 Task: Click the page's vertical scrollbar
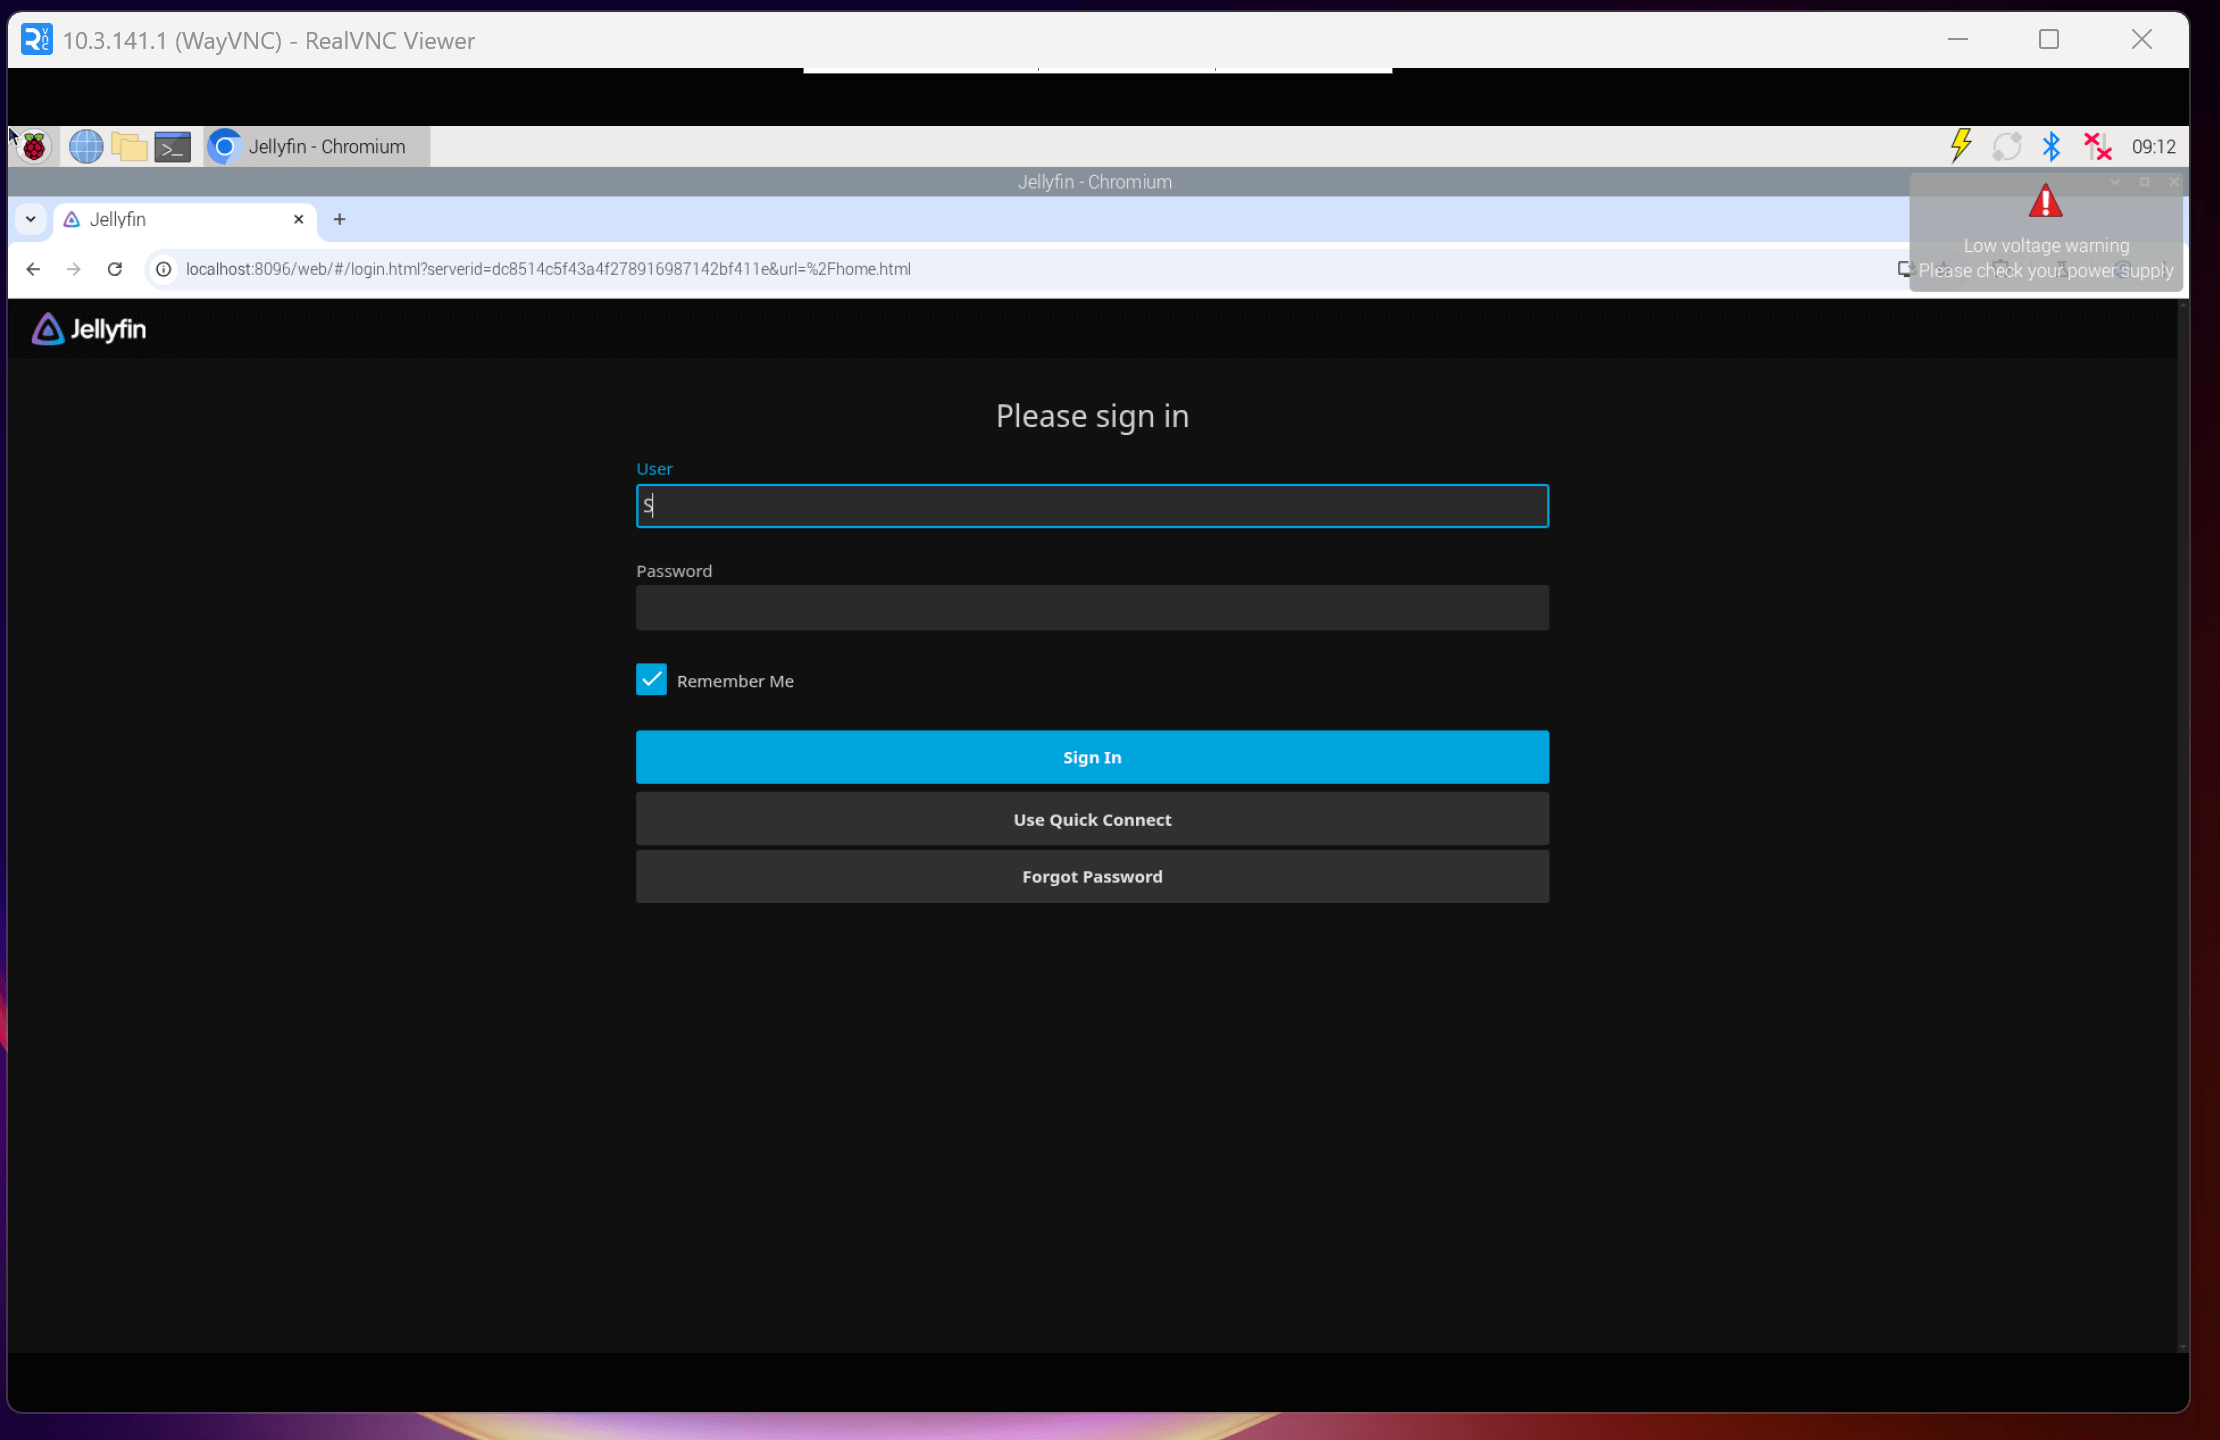2182,825
